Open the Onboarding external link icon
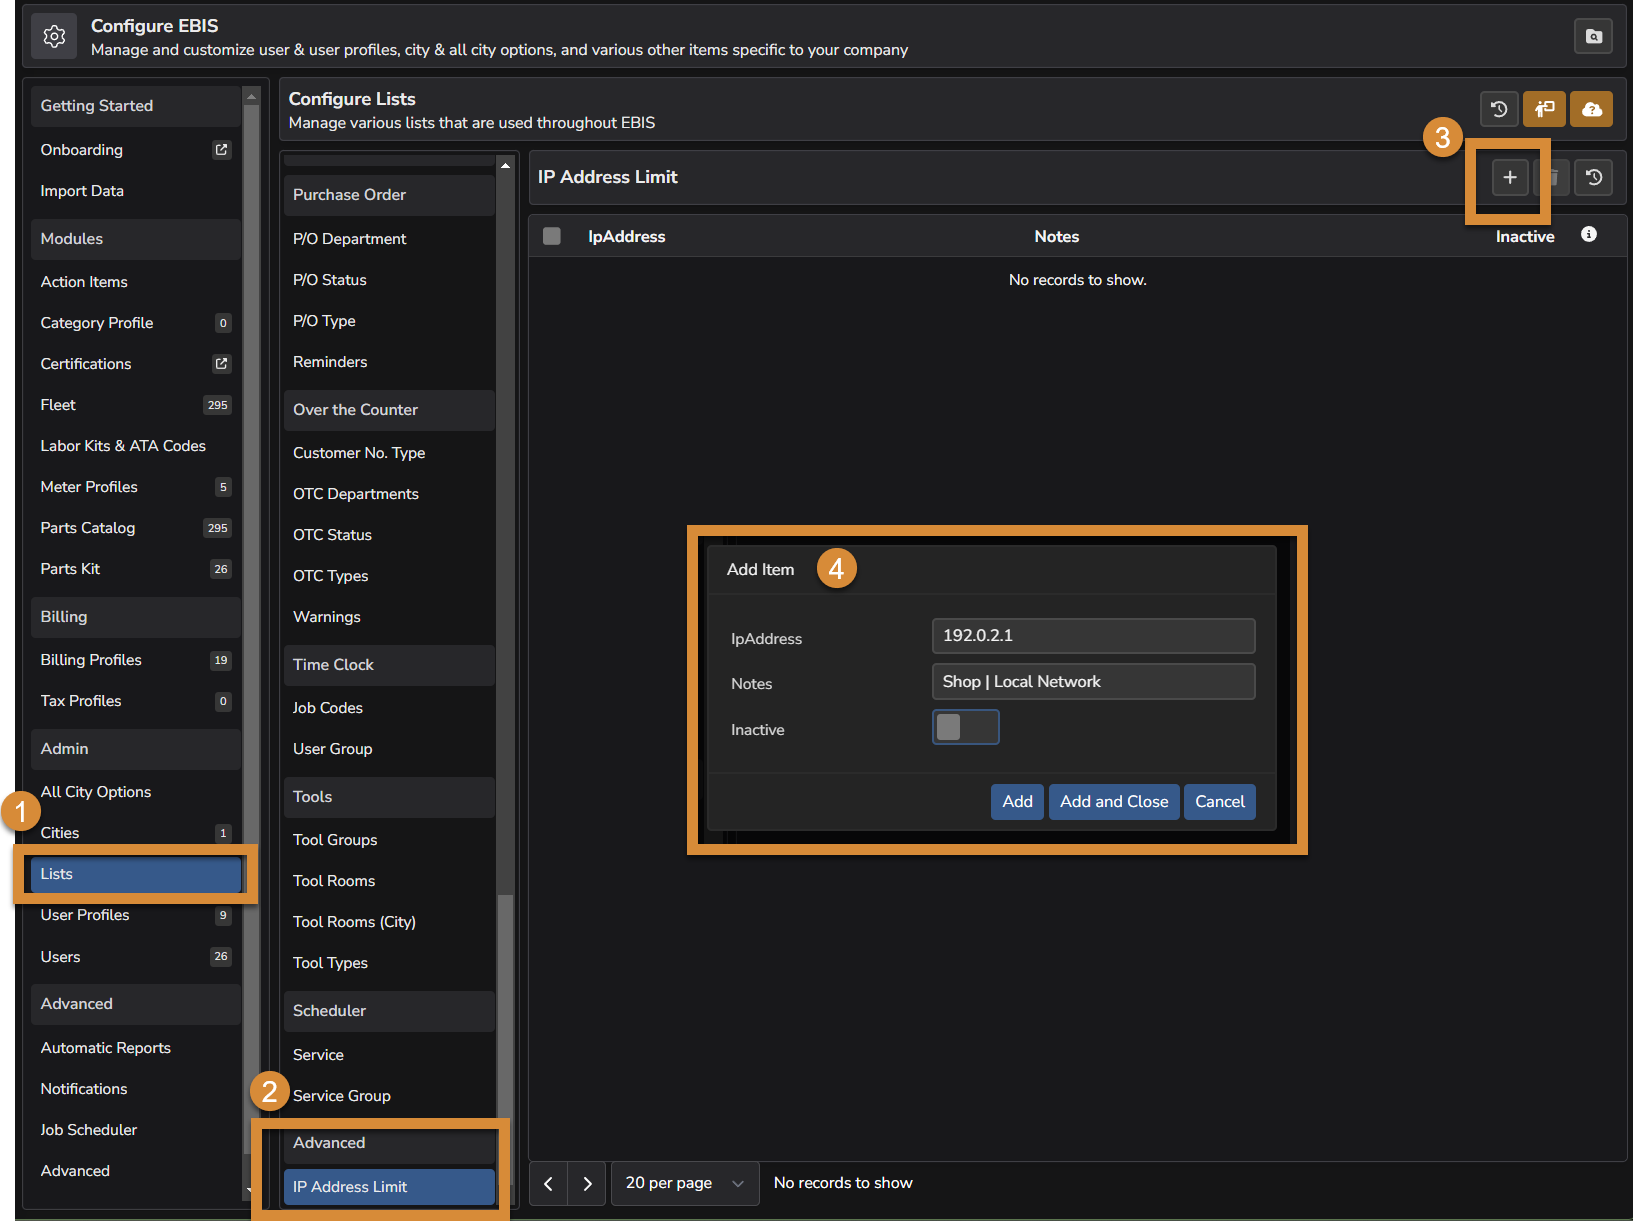This screenshot has width=1633, height=1221. (x=221, y=150)
